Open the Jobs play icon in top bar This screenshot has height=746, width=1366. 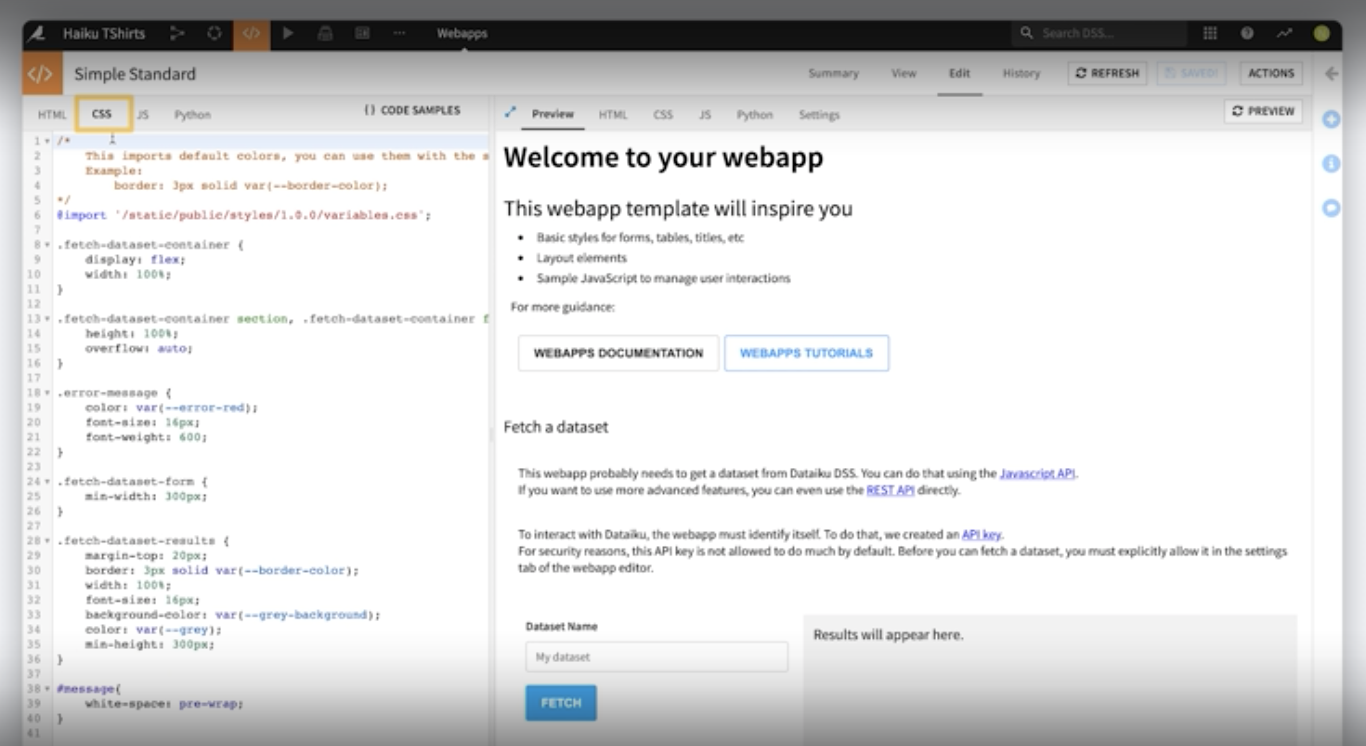(288, 33)
